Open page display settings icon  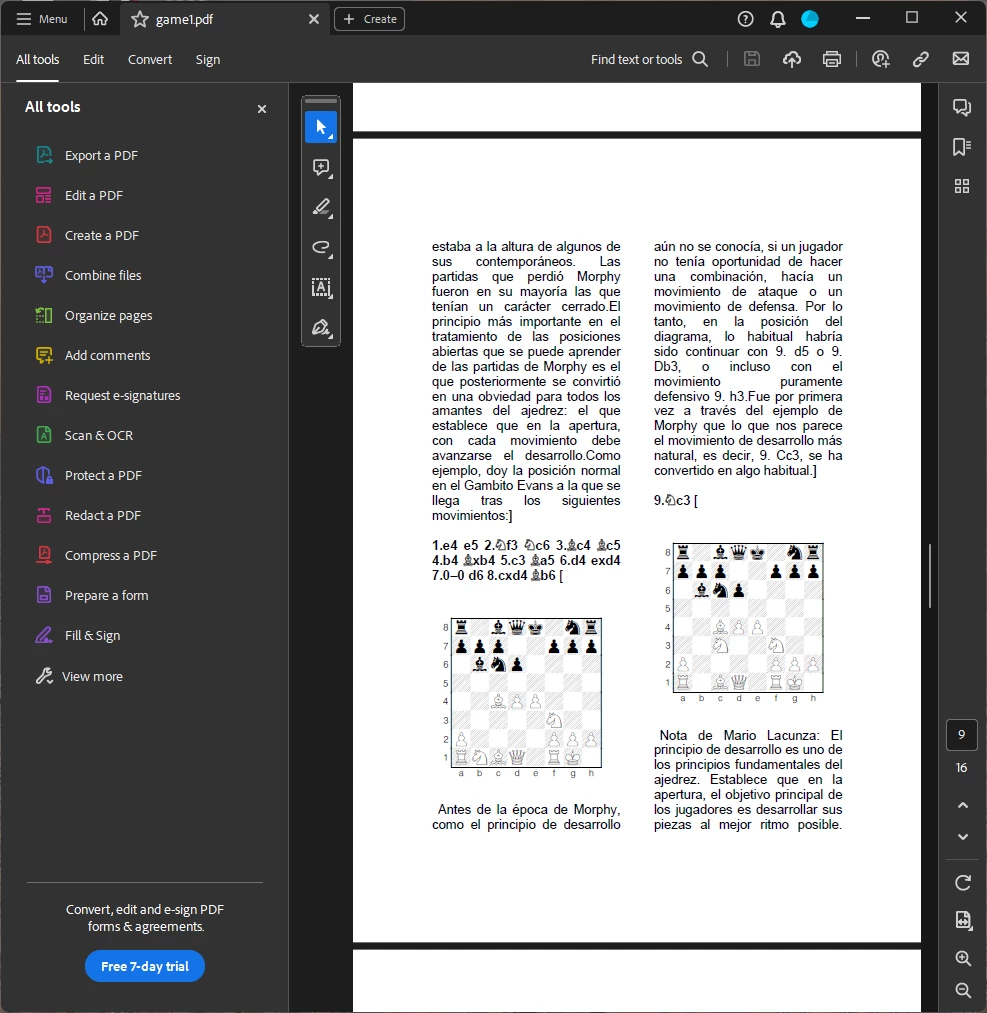962,920
